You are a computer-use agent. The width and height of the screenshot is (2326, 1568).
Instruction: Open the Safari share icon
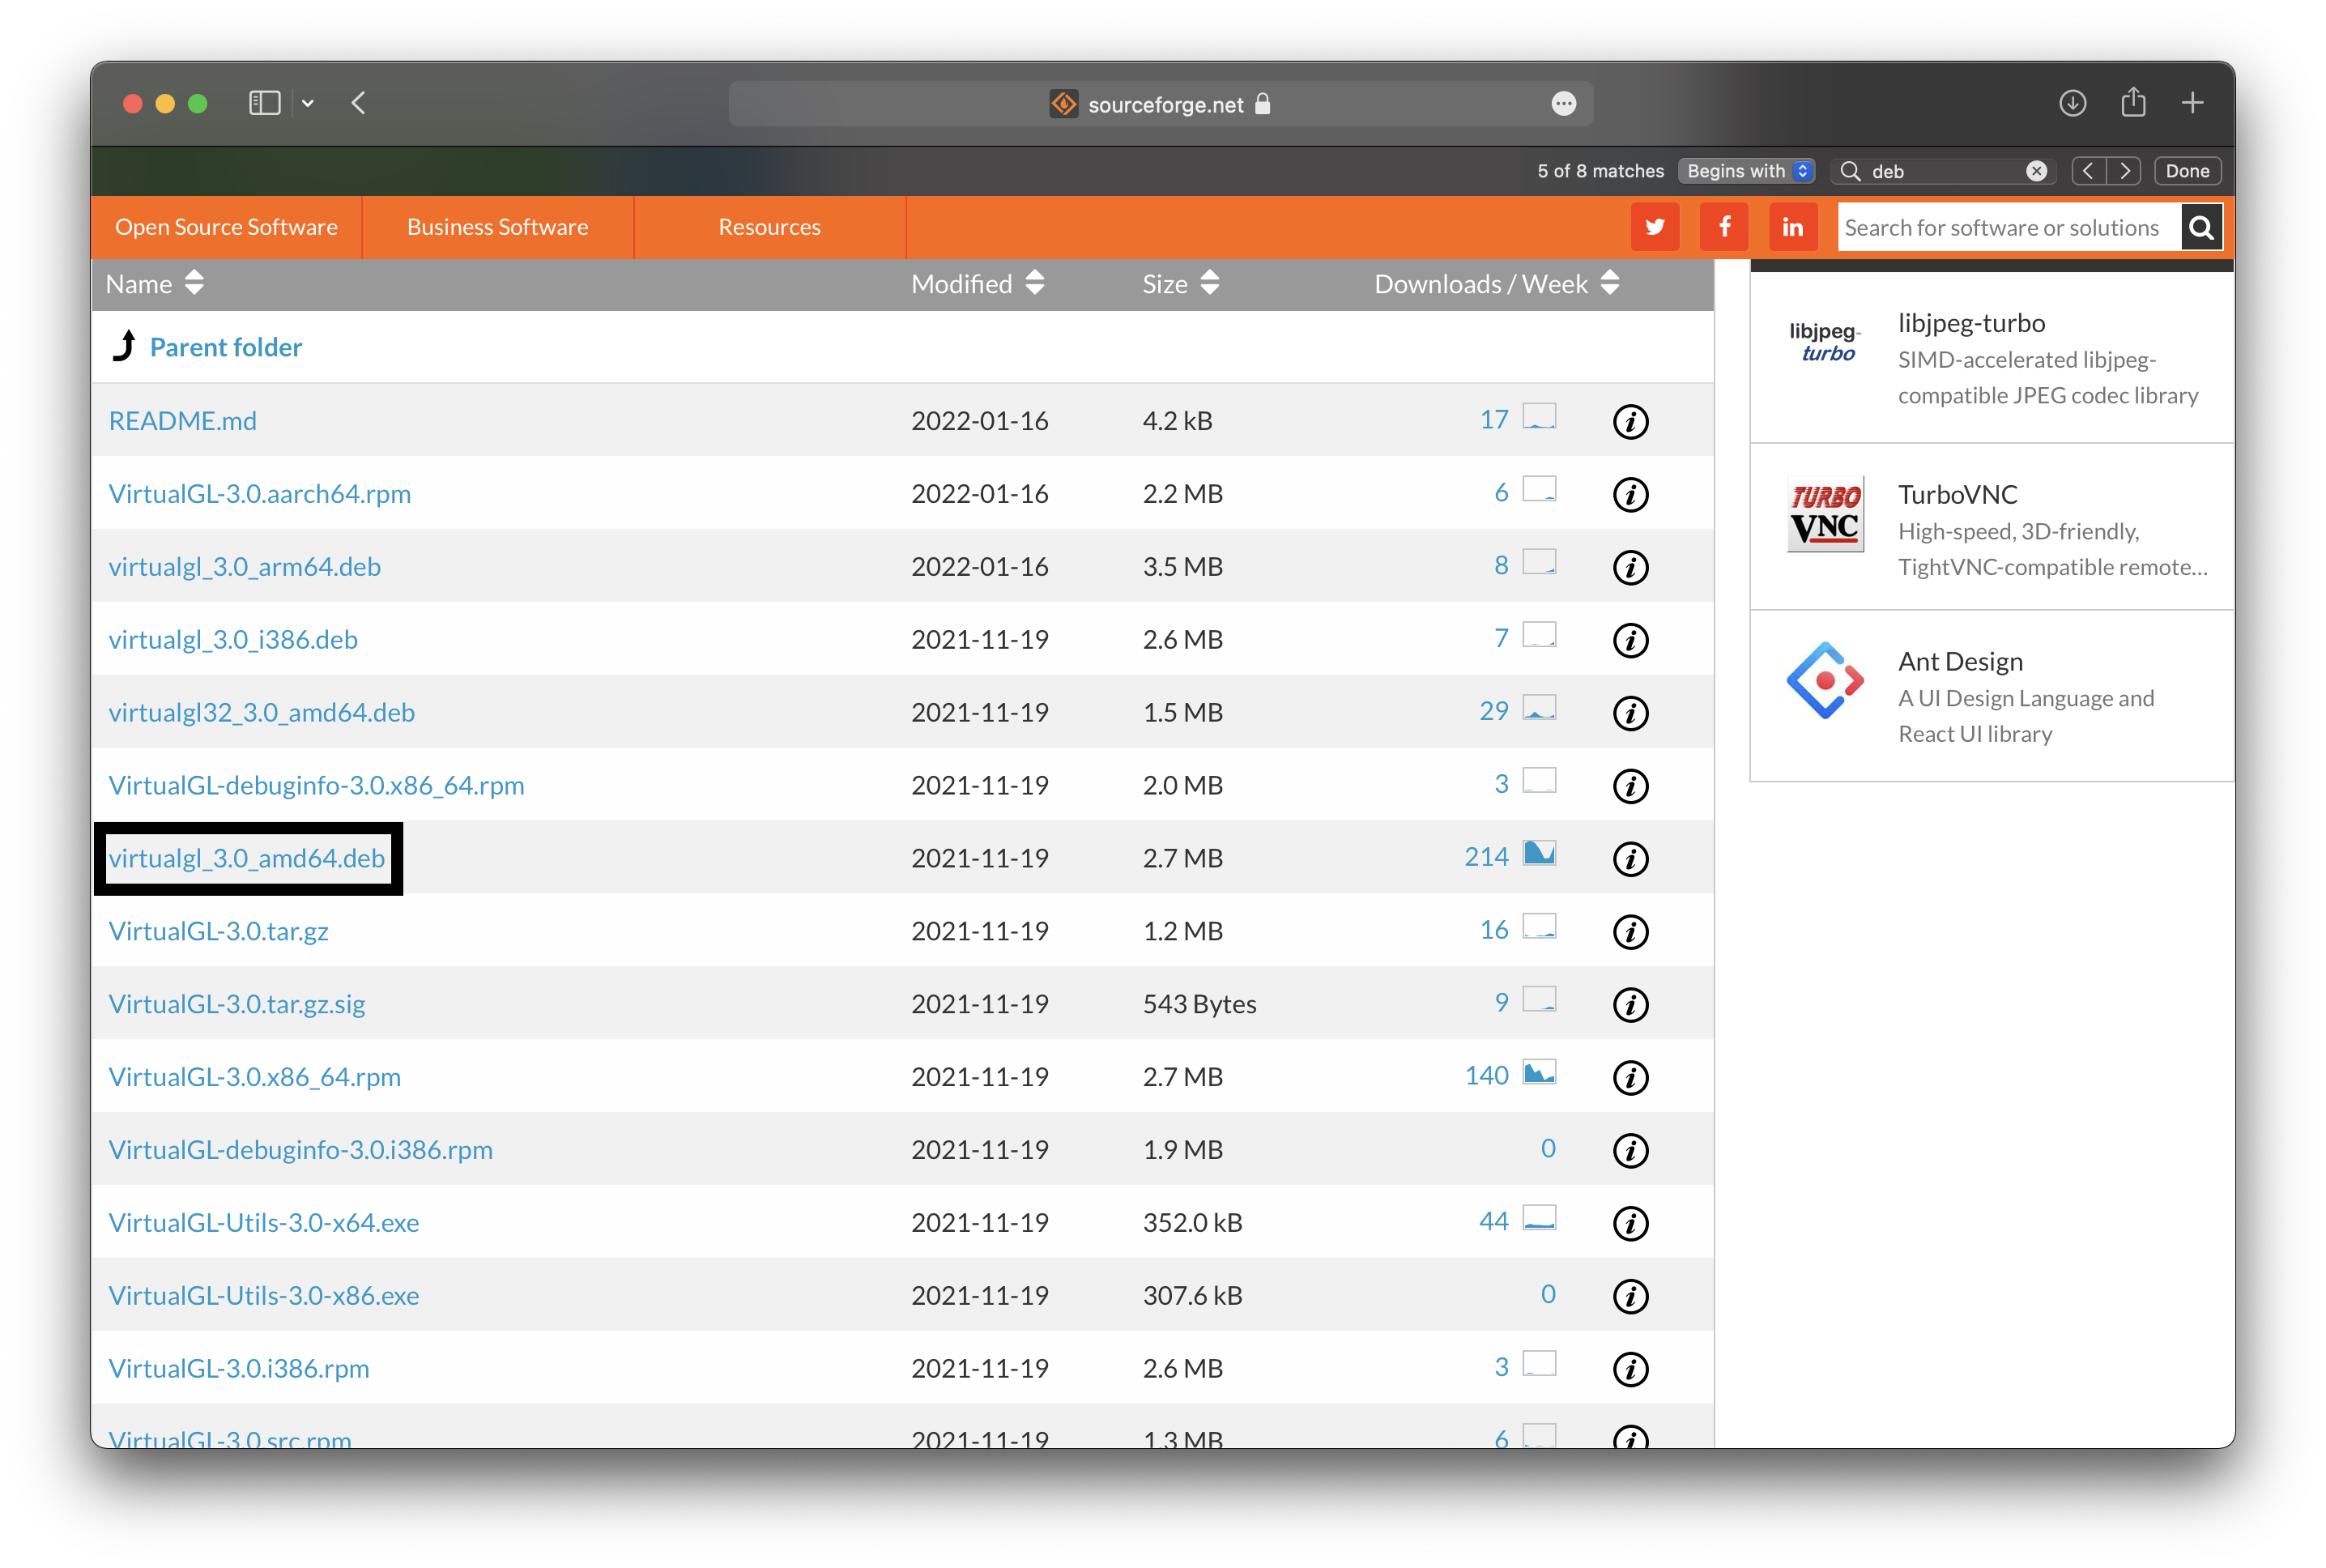2133,102
